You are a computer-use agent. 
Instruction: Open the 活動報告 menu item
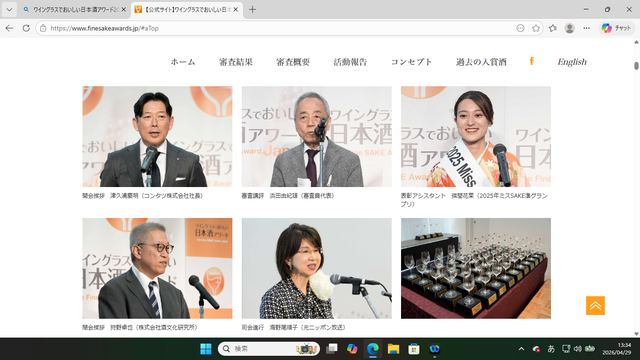(350, 62)
